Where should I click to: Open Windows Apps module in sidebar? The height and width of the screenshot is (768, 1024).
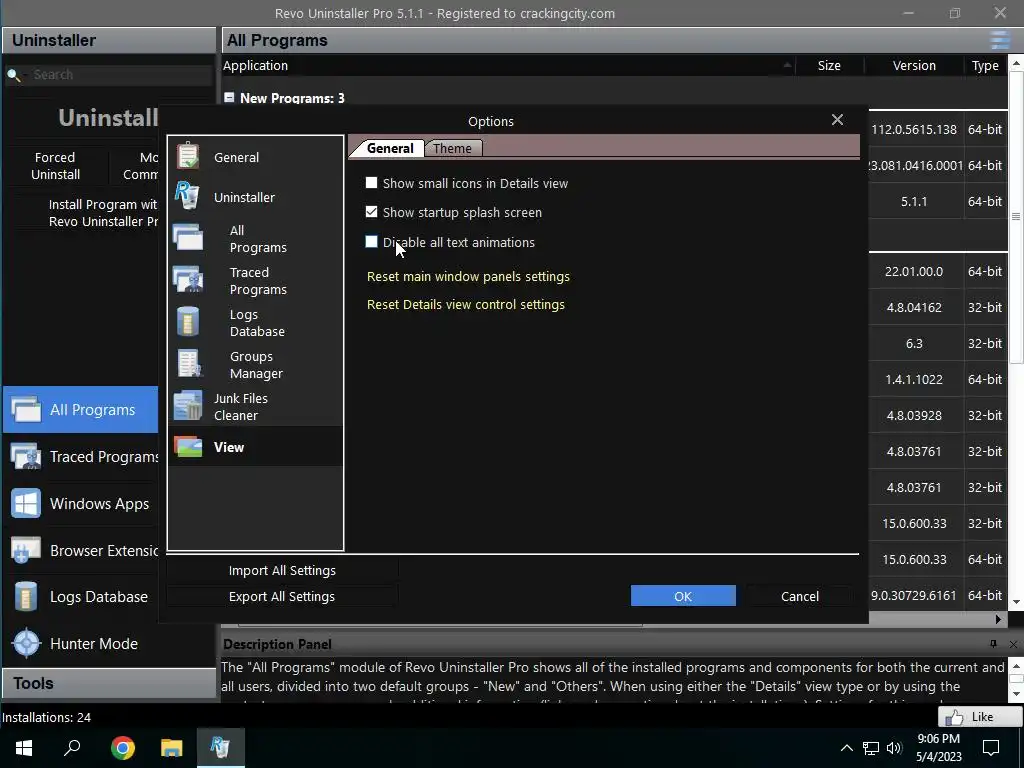80,504
